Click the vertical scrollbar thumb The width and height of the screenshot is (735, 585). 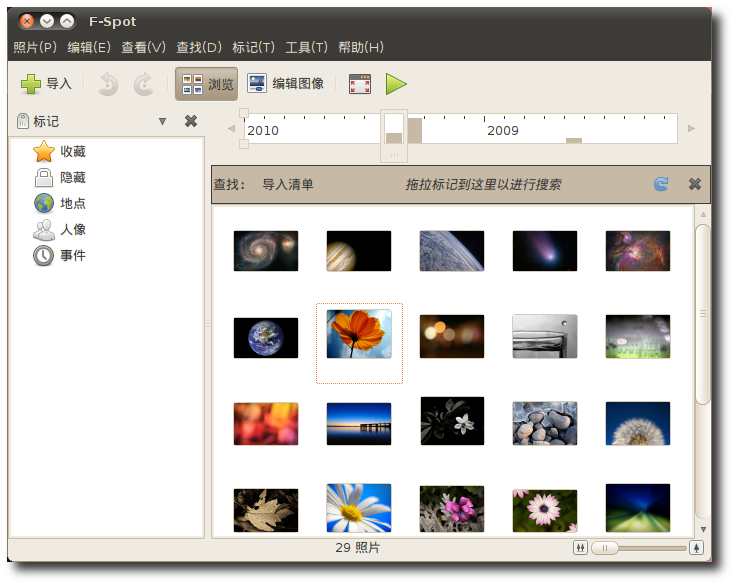click(x=703, y=314)
